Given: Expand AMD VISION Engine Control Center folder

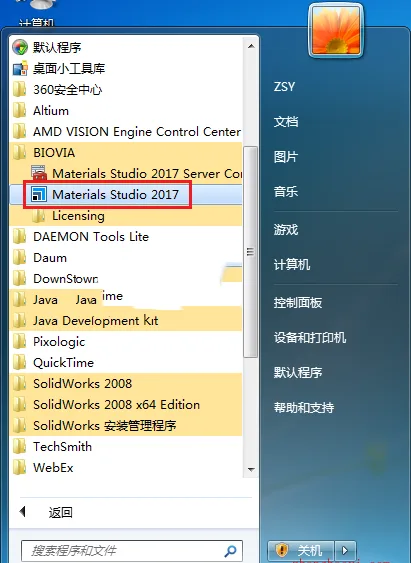Looking at the screenshot, I should tap(126, 132).
